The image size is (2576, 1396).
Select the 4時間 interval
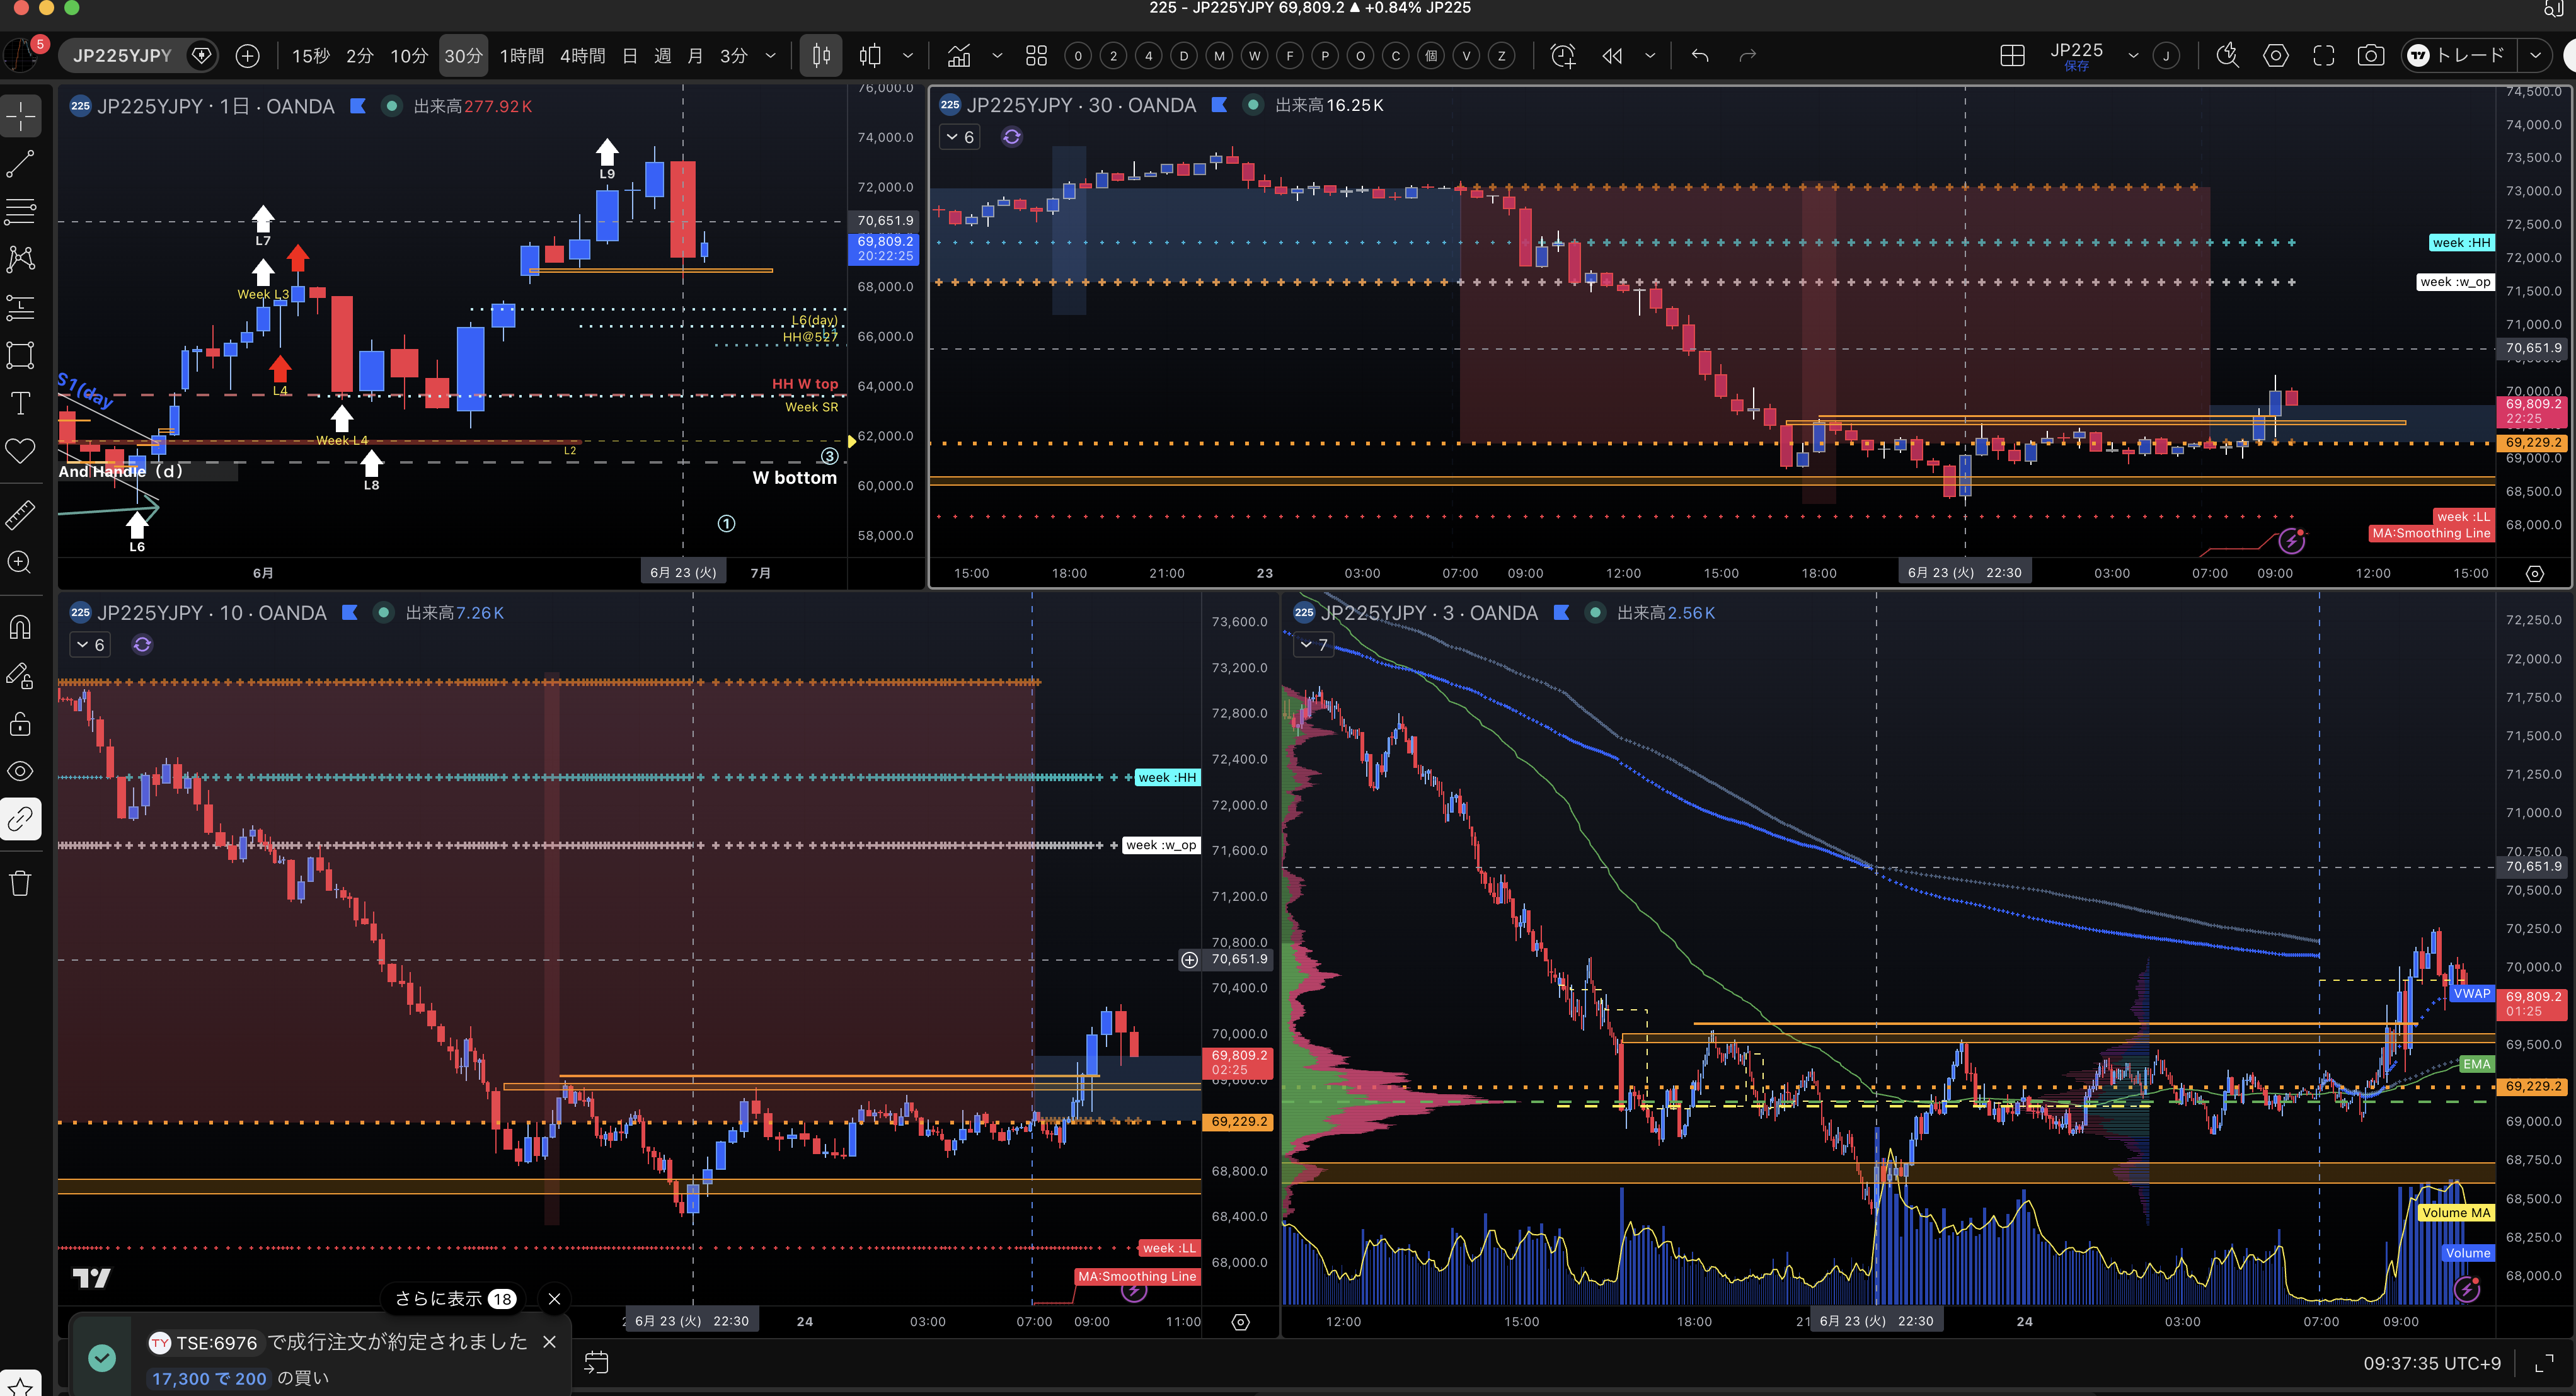pos(583,56)
